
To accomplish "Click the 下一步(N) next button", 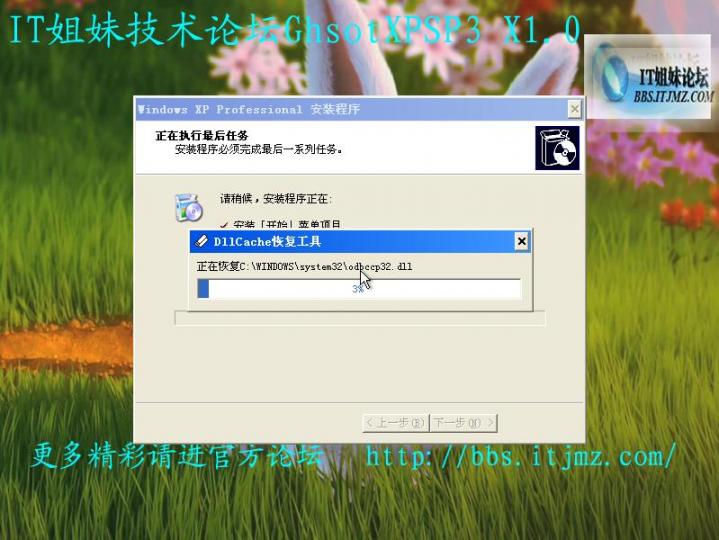I will pos(463,422).
